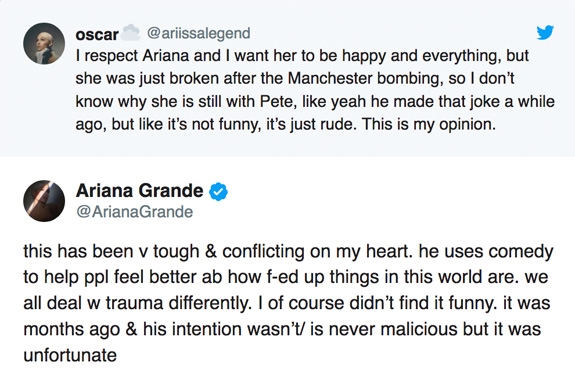The width and height of the screenshot is (575, 387).
Task: Open the @ArianaGrande handle link
Action: 134,212
